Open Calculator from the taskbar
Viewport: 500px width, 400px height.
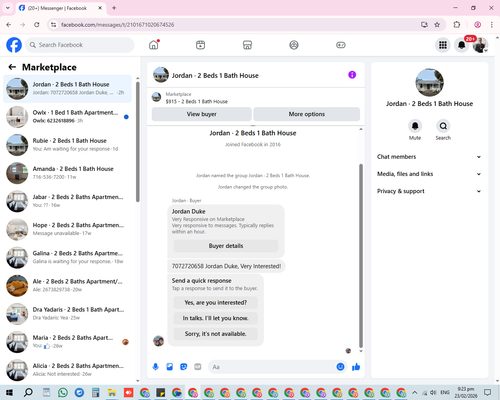[x=96, y=392]
